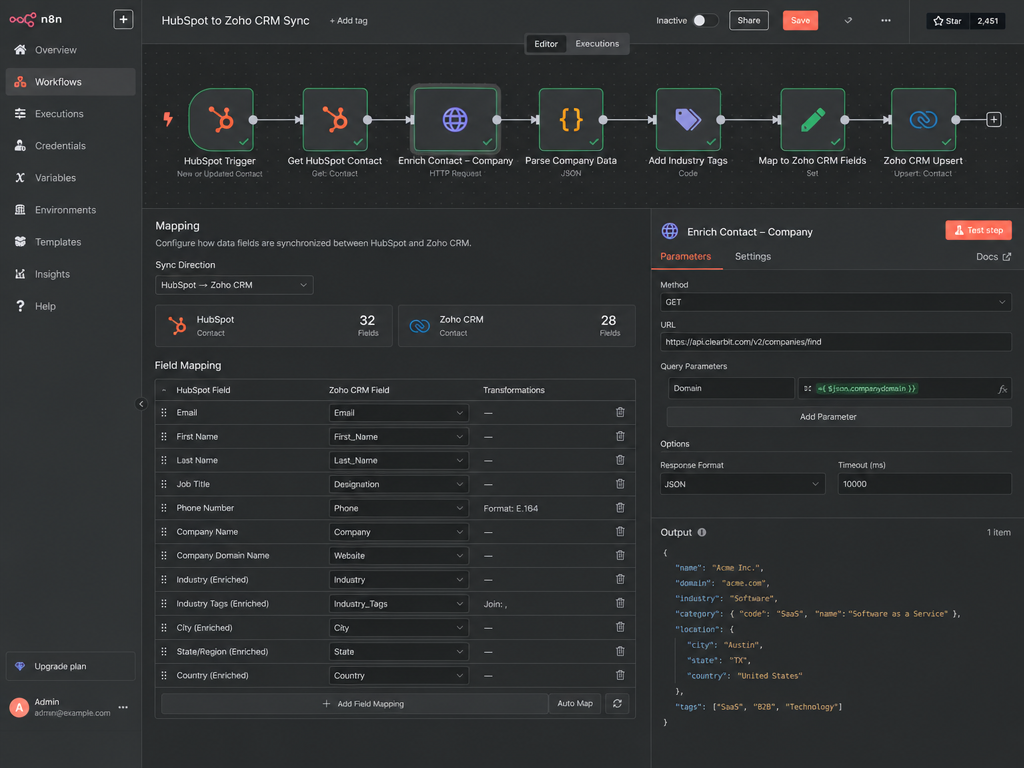Image resolution: width=1024 pixels, height=768 pixels.
Task: Open the Parameters tab
Action: 685,257
